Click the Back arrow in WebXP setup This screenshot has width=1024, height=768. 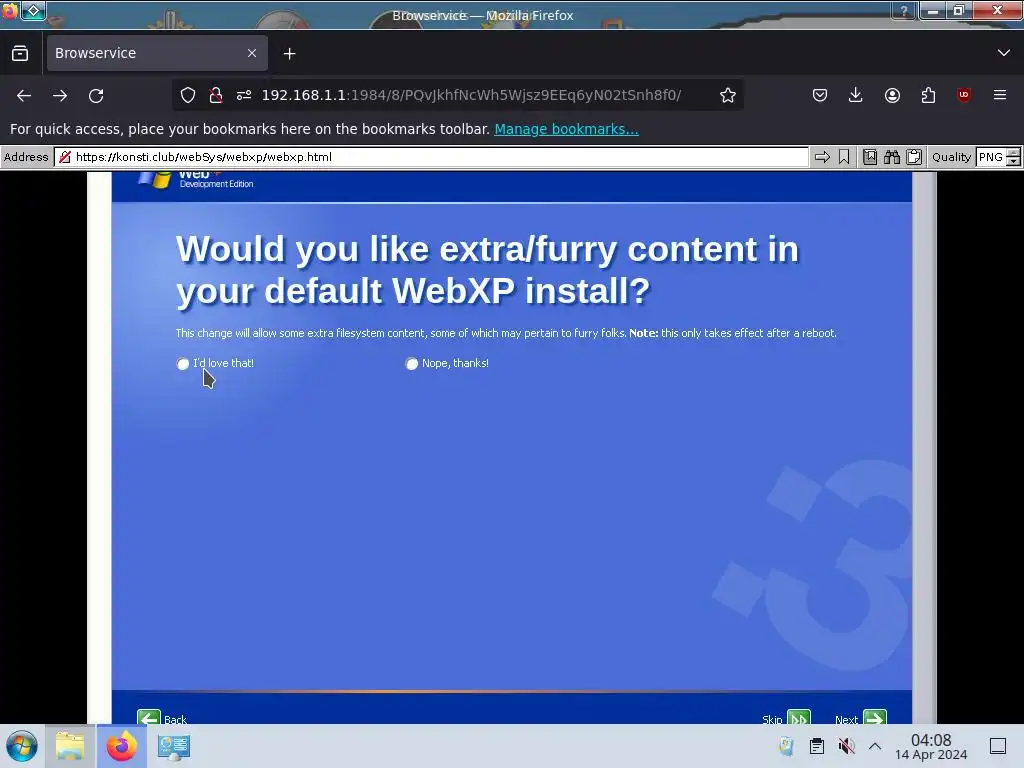pos(149,717)
